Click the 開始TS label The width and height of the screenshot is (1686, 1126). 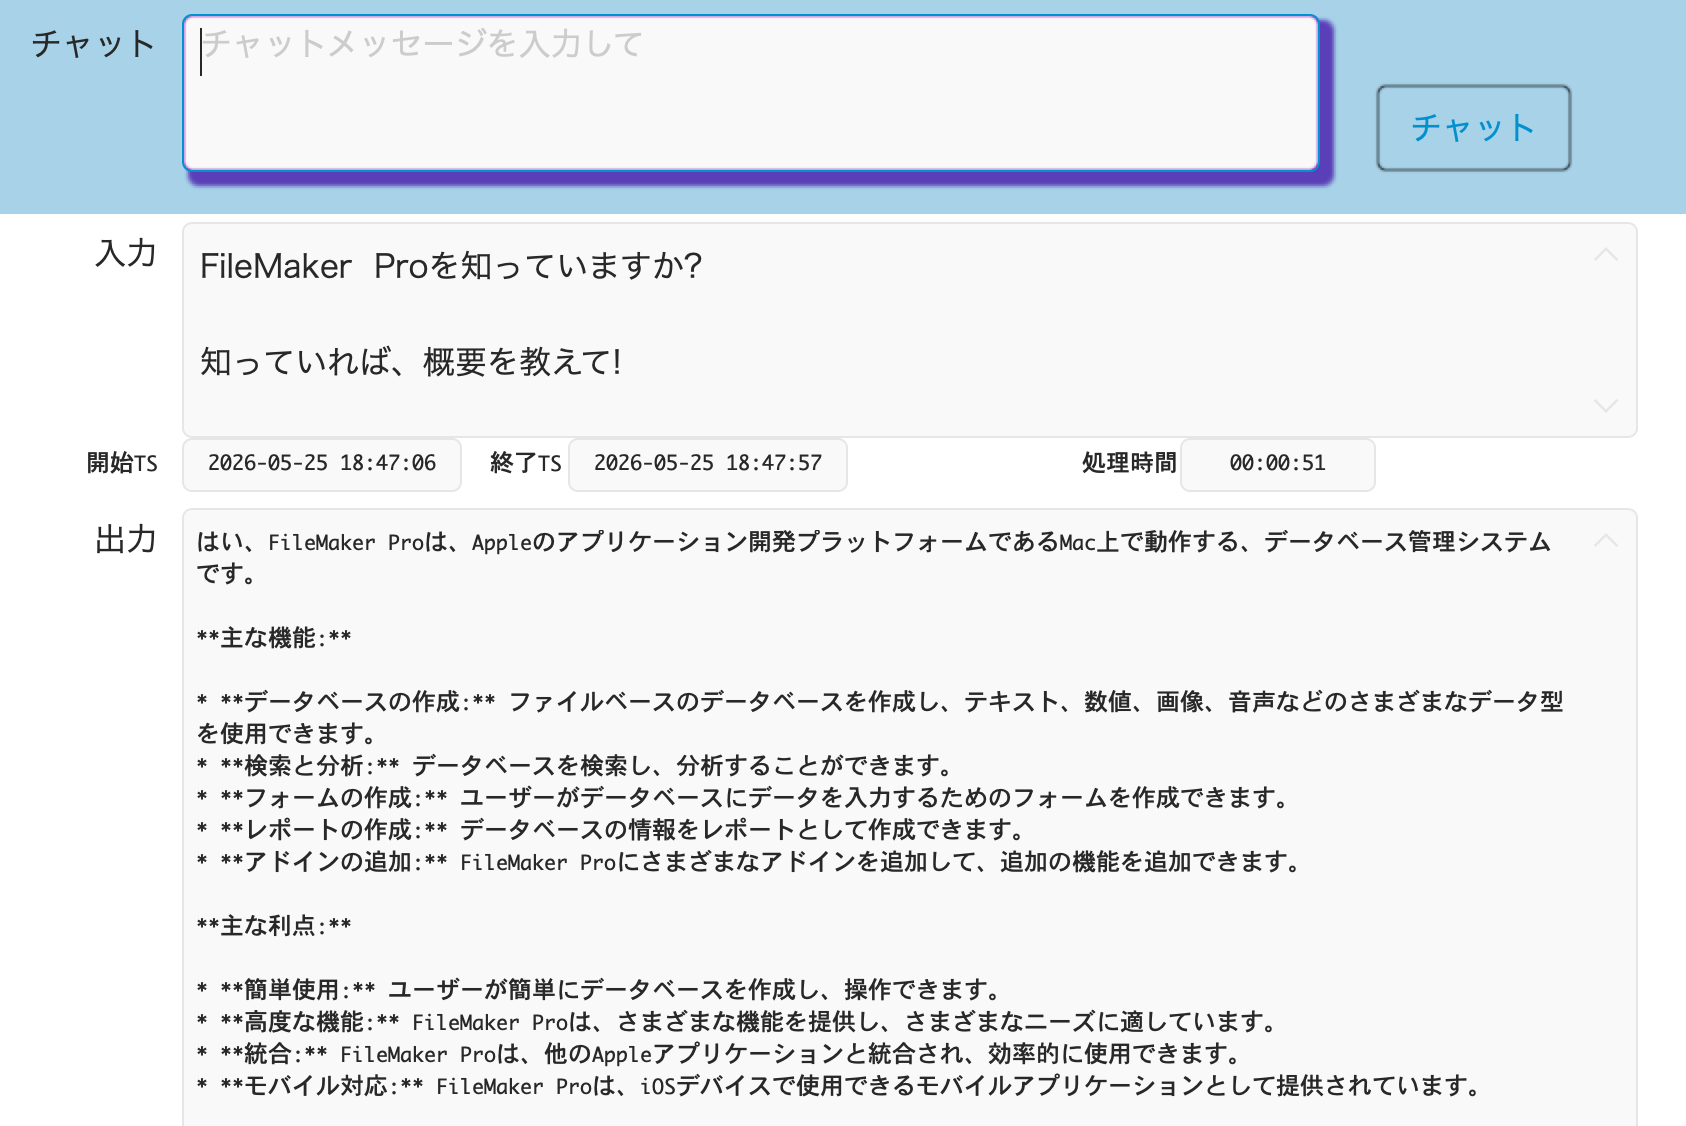(x=122, y=463)
